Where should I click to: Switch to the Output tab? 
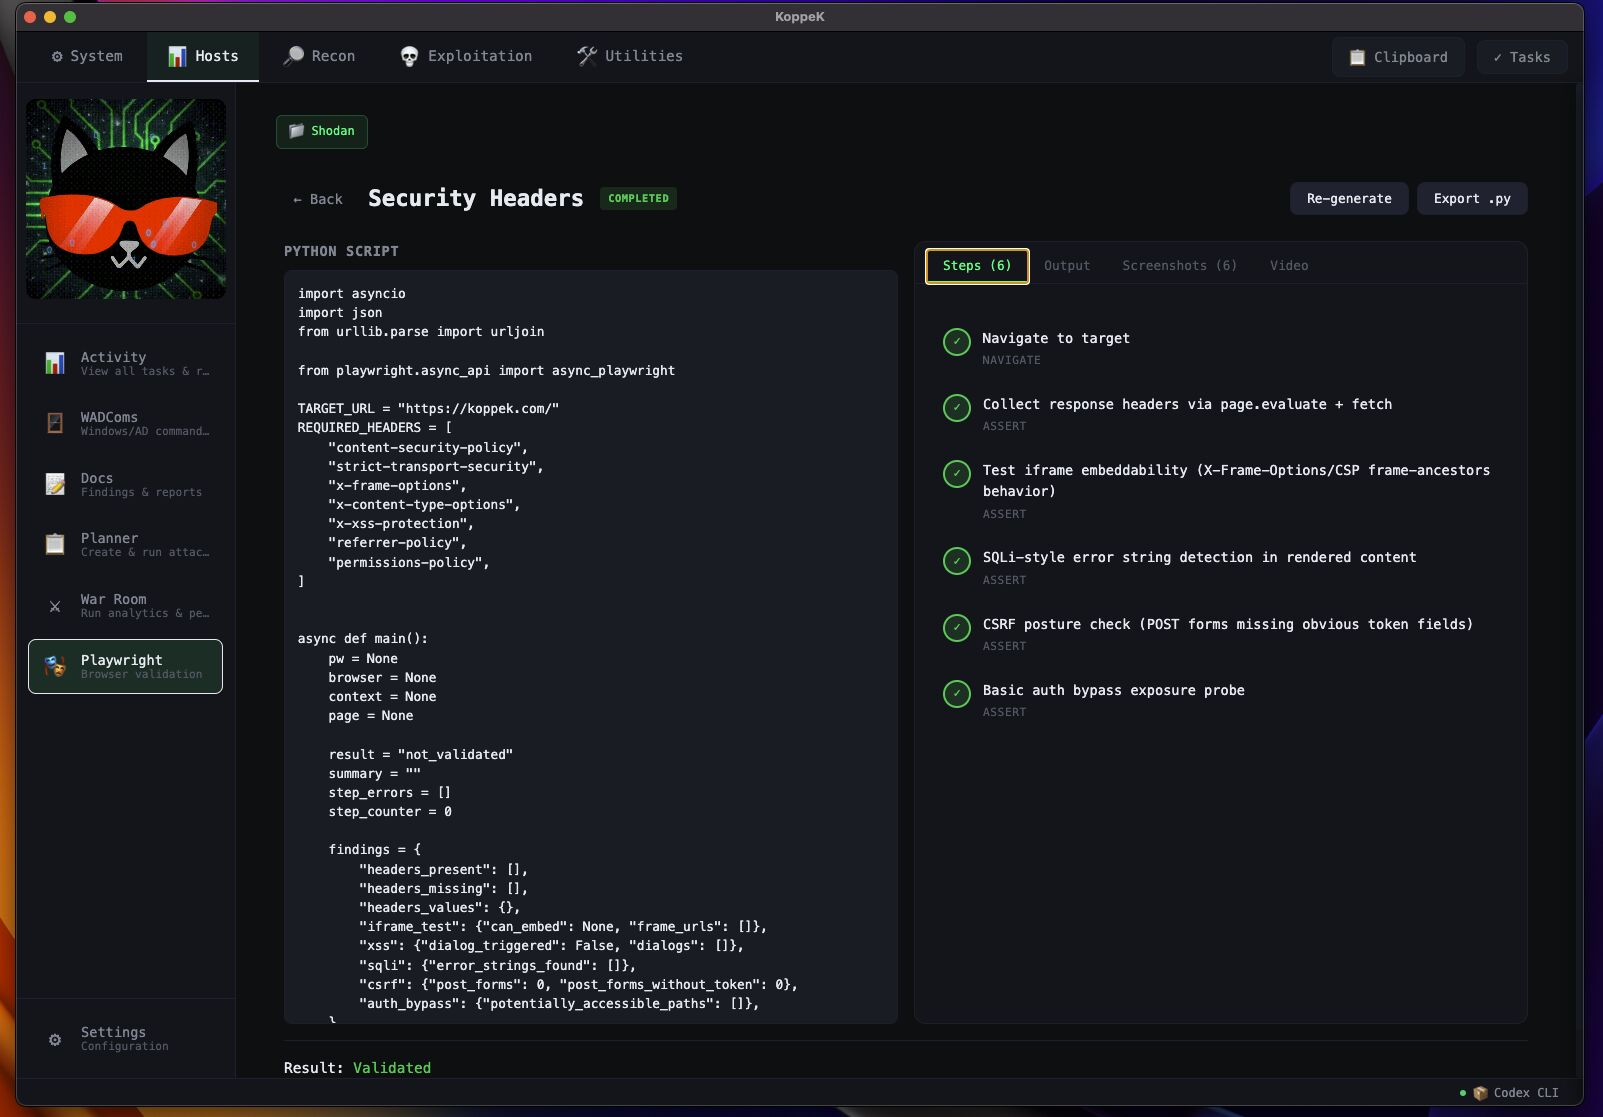click(x=1066, y=265)
